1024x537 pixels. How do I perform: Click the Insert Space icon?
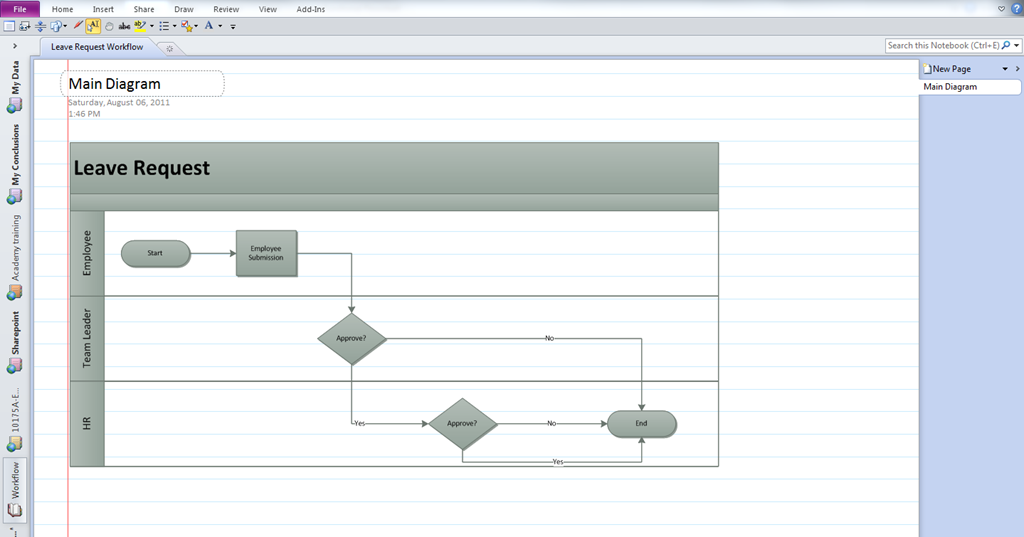tap(40, 26)
